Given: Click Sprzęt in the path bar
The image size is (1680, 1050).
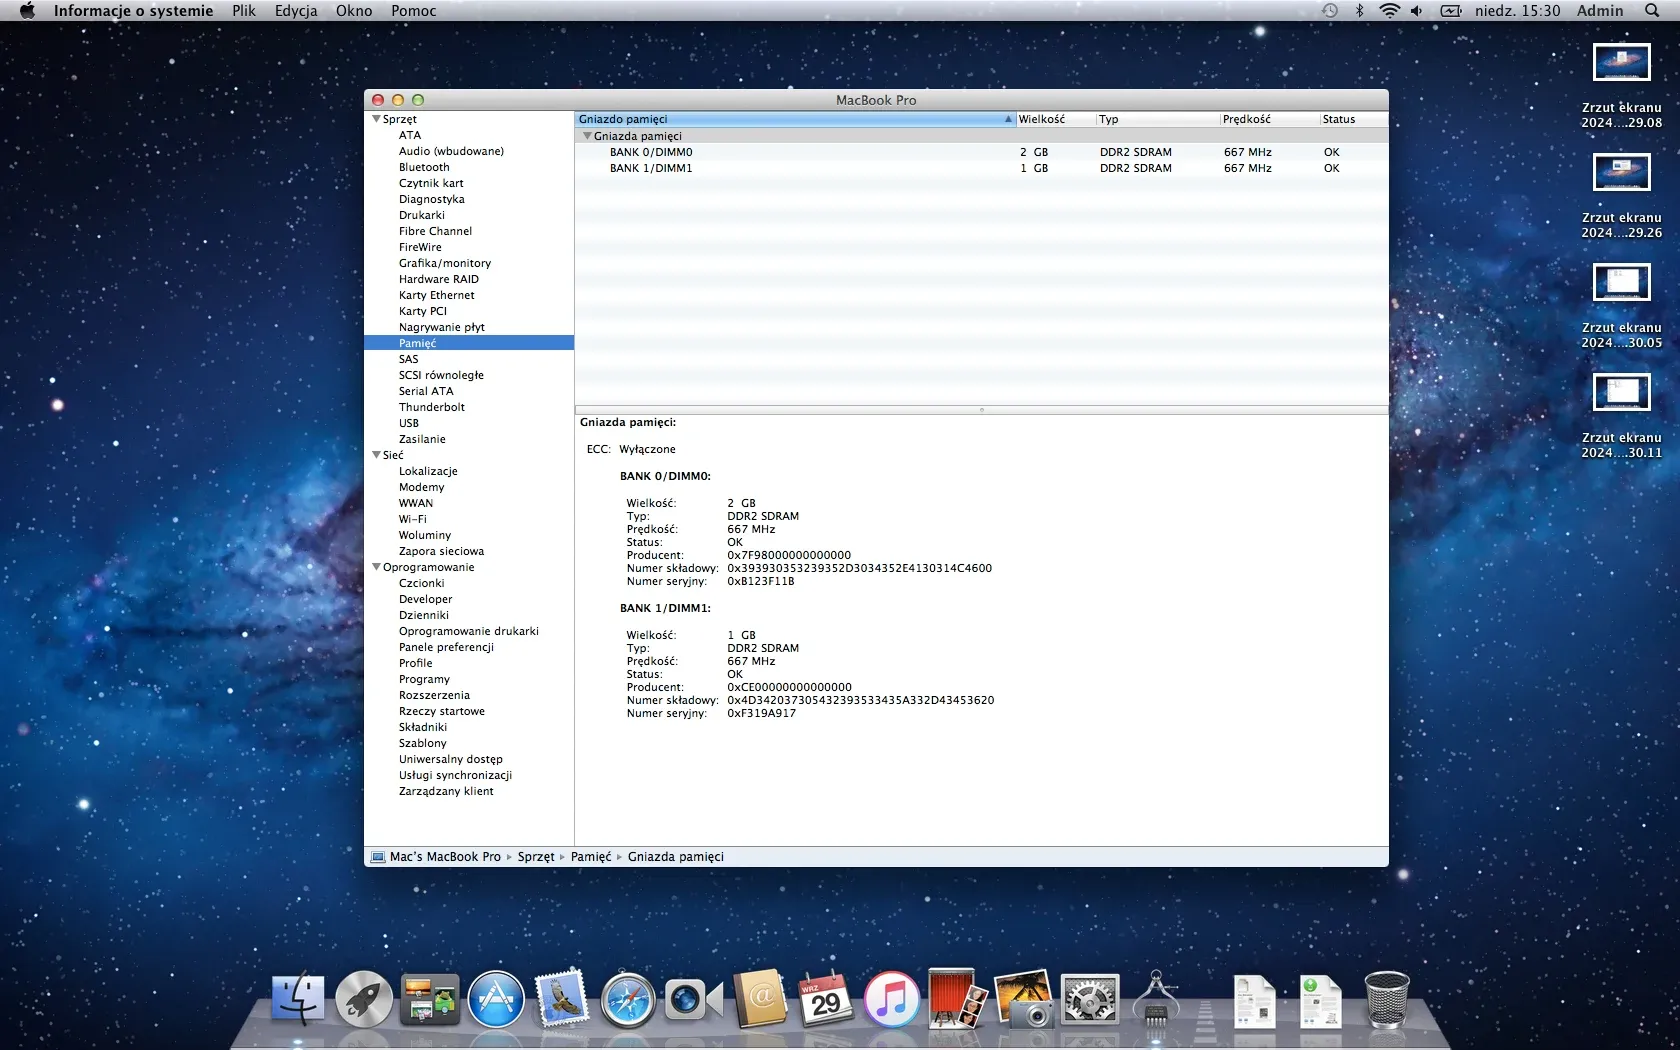Looking at the screenshot, I should click(x=536, y=857).
